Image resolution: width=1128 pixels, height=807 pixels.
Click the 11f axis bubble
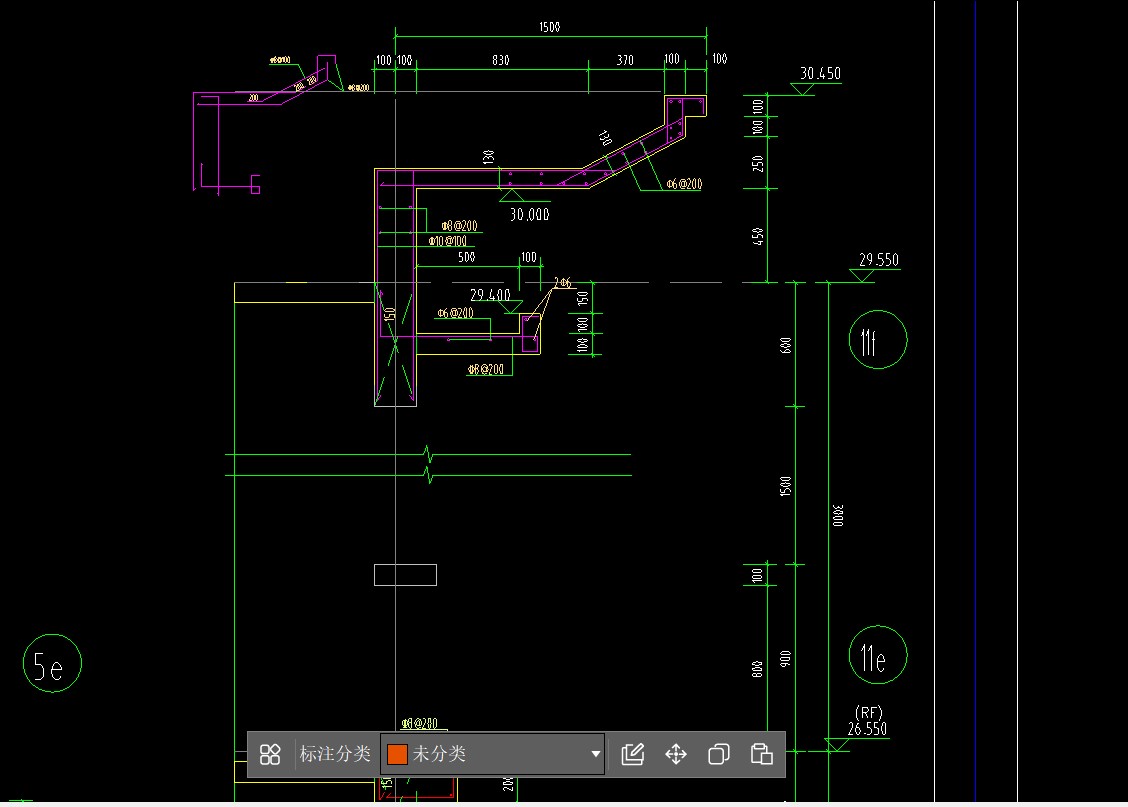point(878,339)
